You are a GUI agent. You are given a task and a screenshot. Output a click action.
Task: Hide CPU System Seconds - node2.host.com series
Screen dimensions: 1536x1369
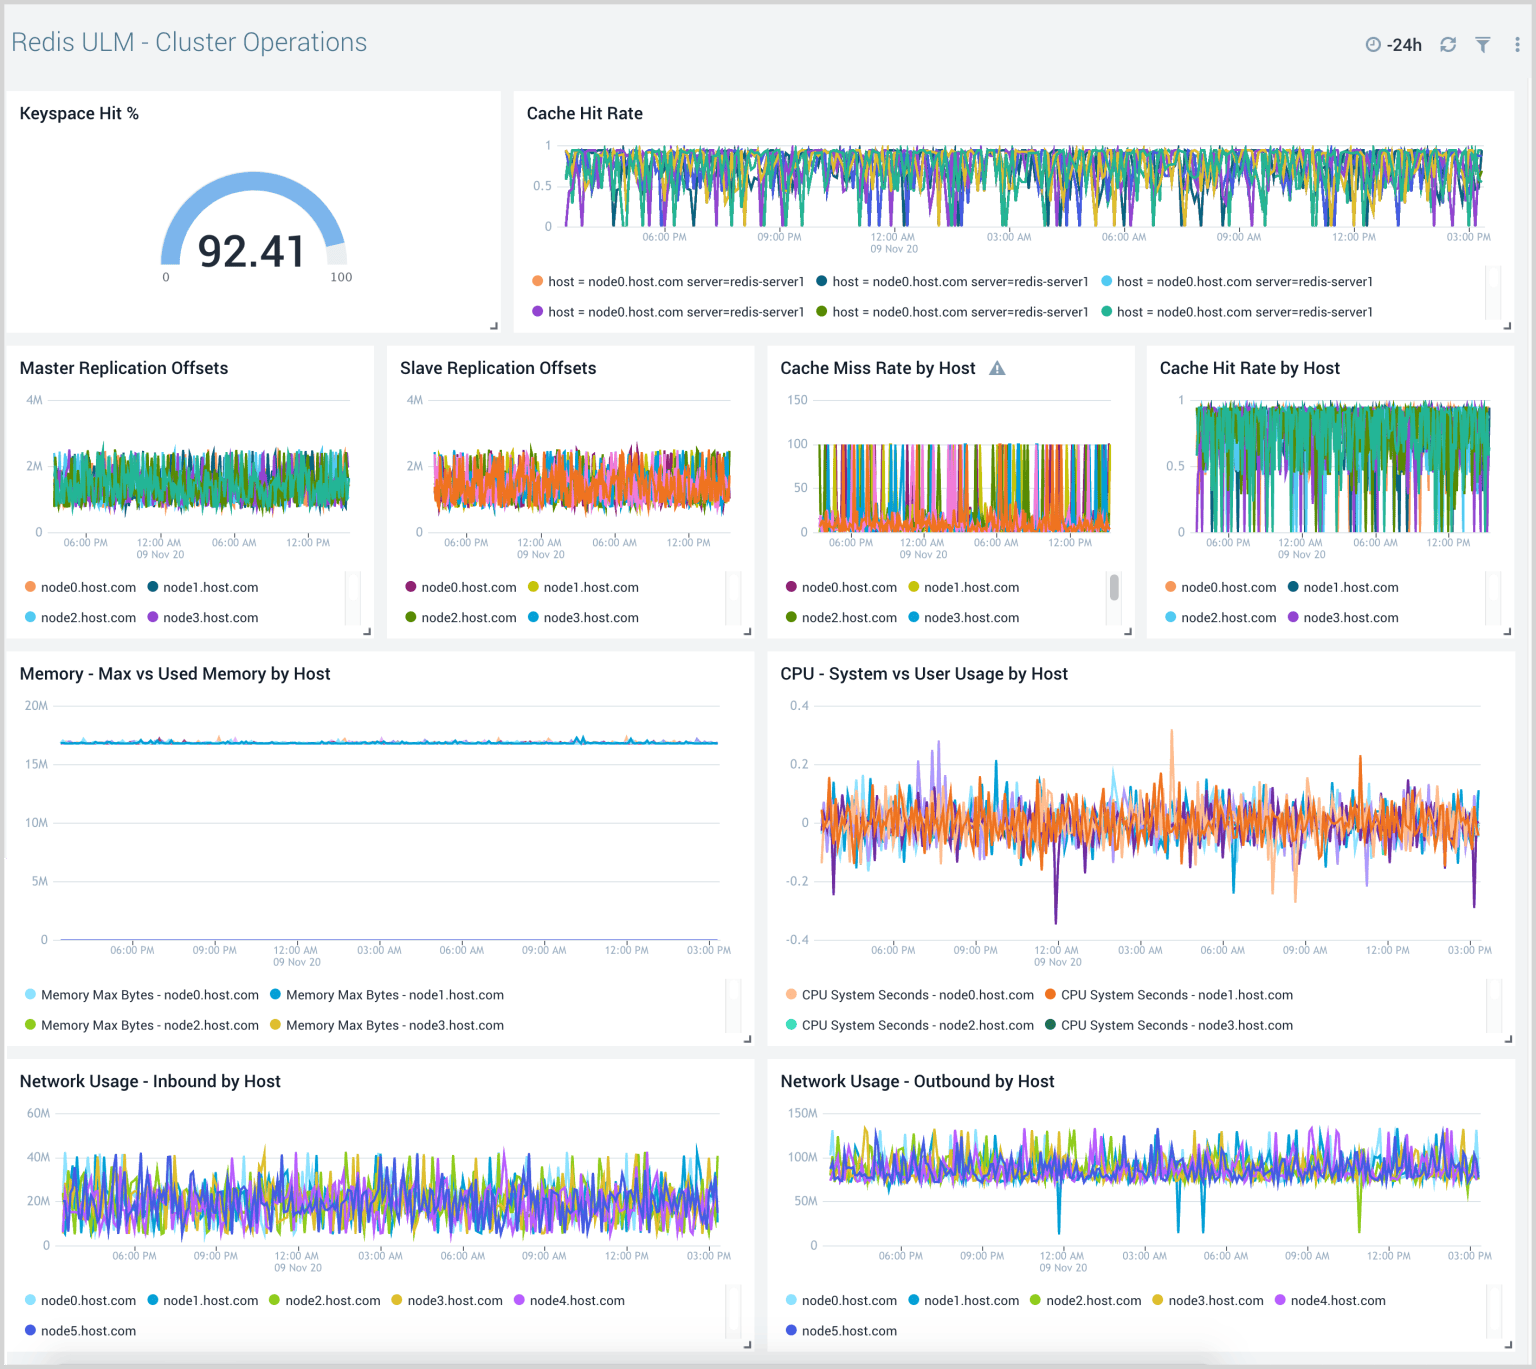click(915, 1025)
